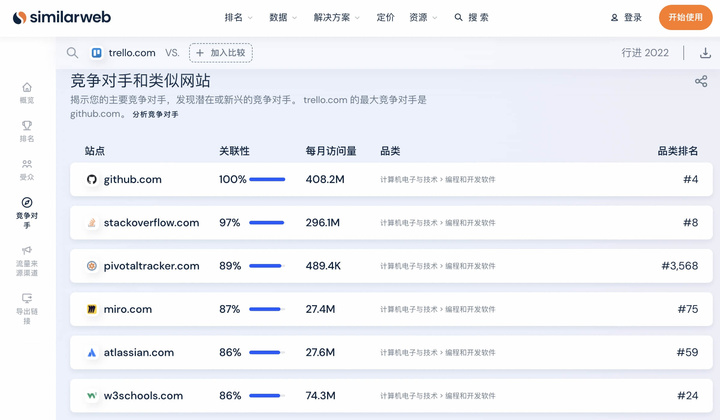Click the 489.4K monthly visits value

click(x=323, y=266)
